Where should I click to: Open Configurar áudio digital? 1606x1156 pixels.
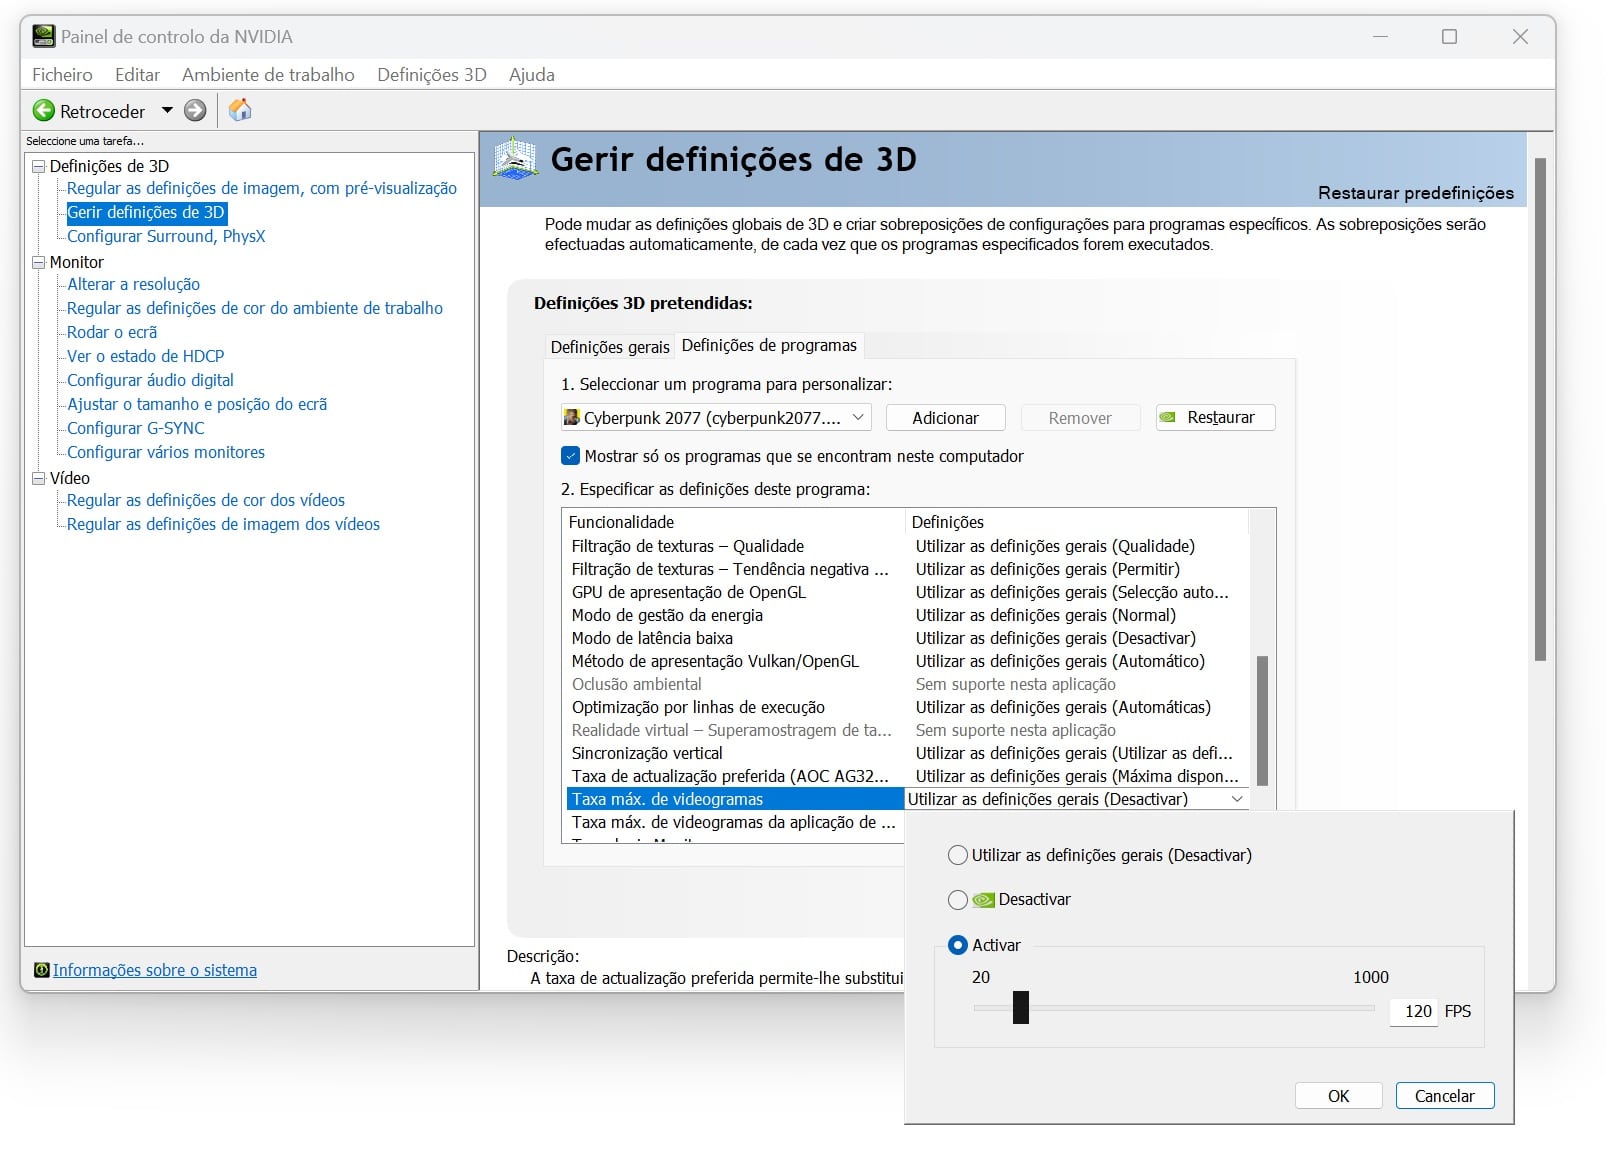150,380
